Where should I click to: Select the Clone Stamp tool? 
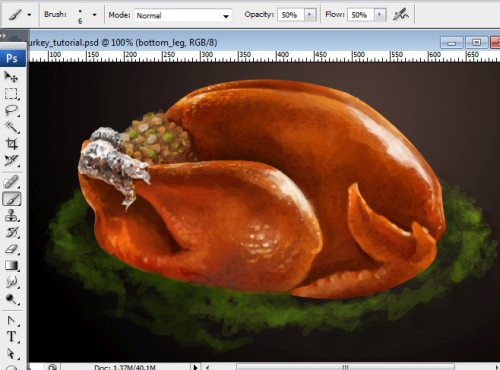click(11, 216)
